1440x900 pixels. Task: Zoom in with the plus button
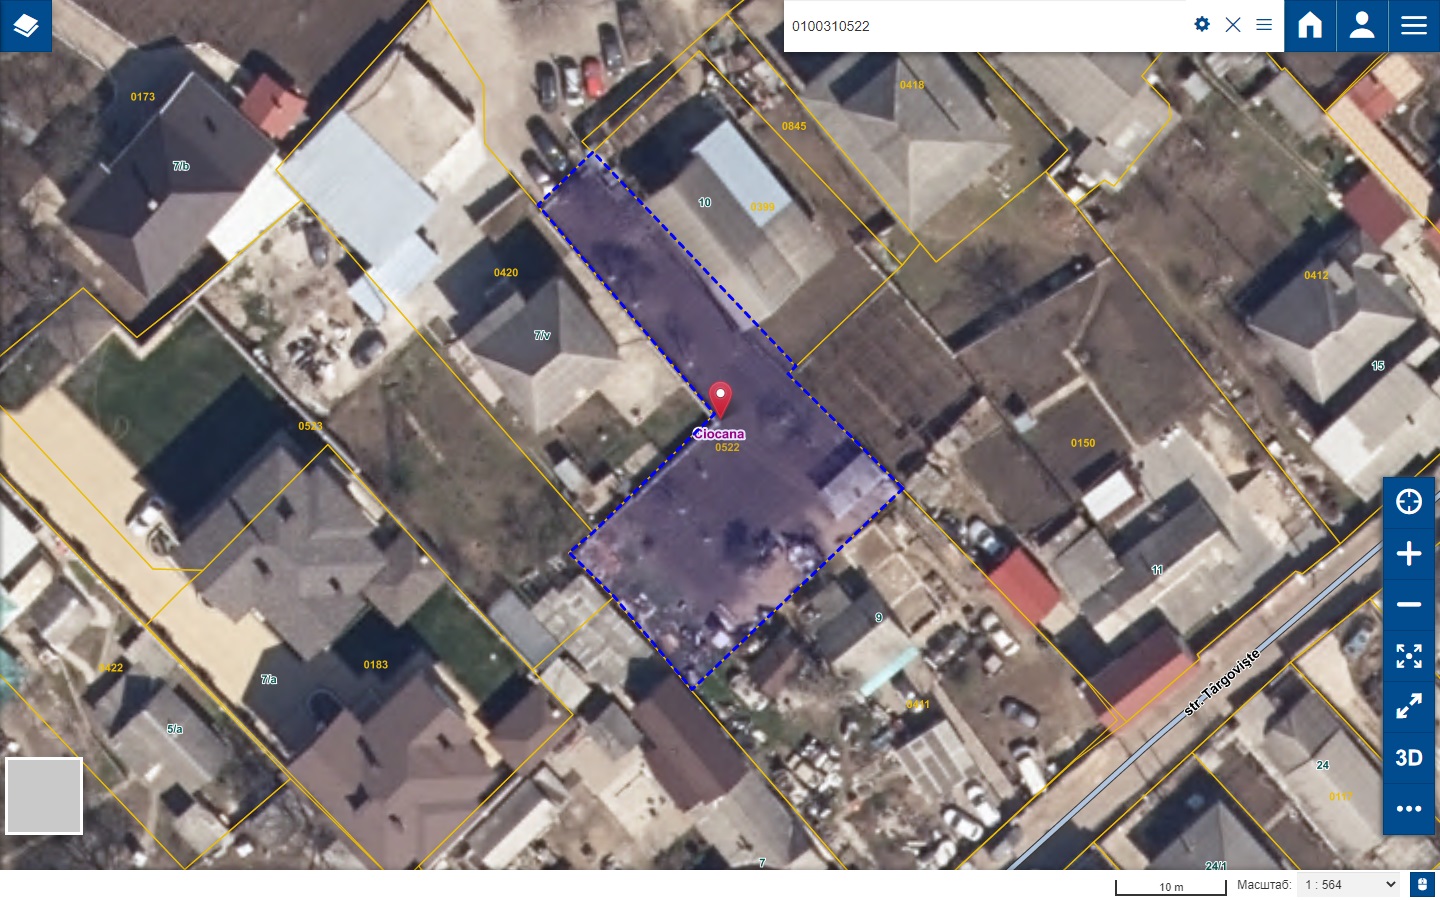tap(1409, 554)
